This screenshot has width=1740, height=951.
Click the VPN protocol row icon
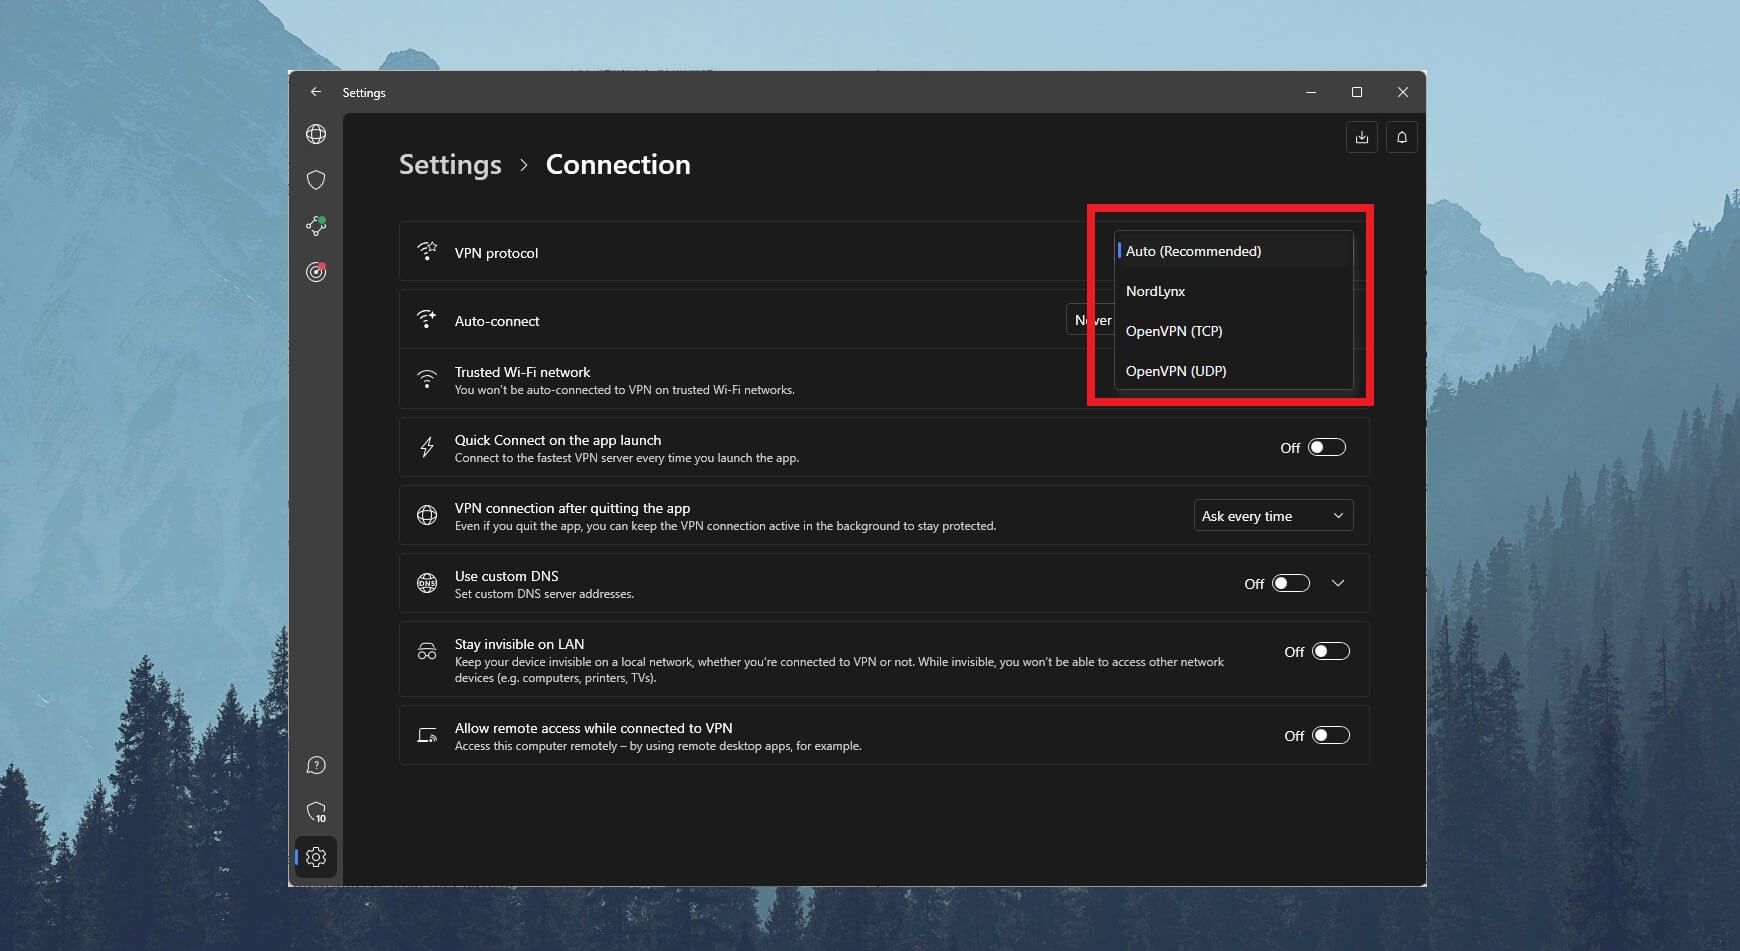[x=427, y=251]
